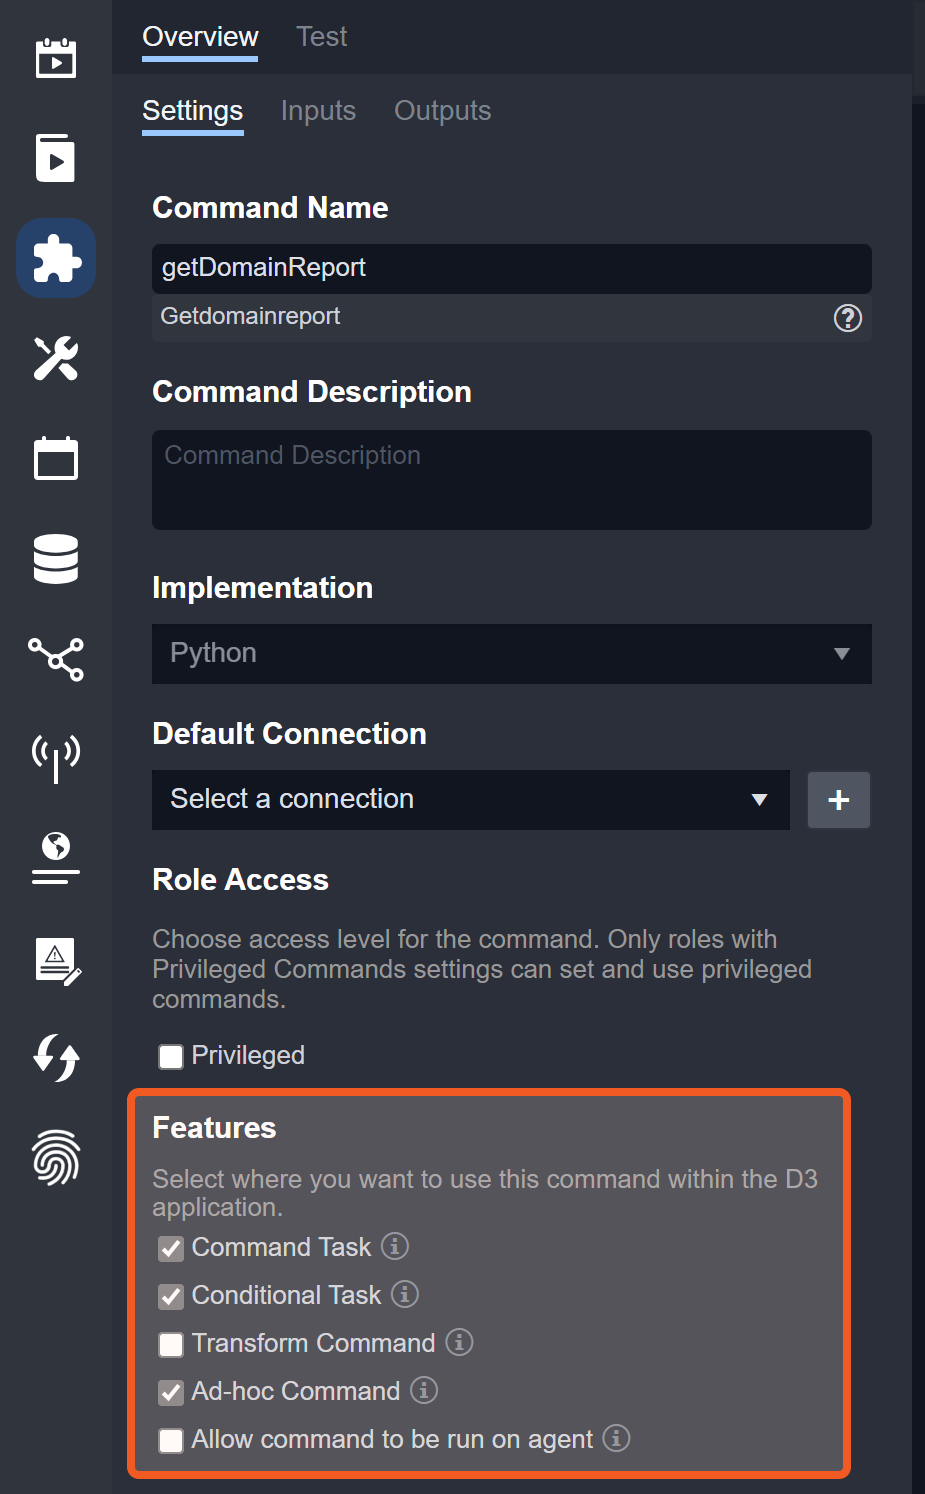Click the antenna broadcast sidebar icon
Screen dimensions: 925x1494
click(56, 757)
